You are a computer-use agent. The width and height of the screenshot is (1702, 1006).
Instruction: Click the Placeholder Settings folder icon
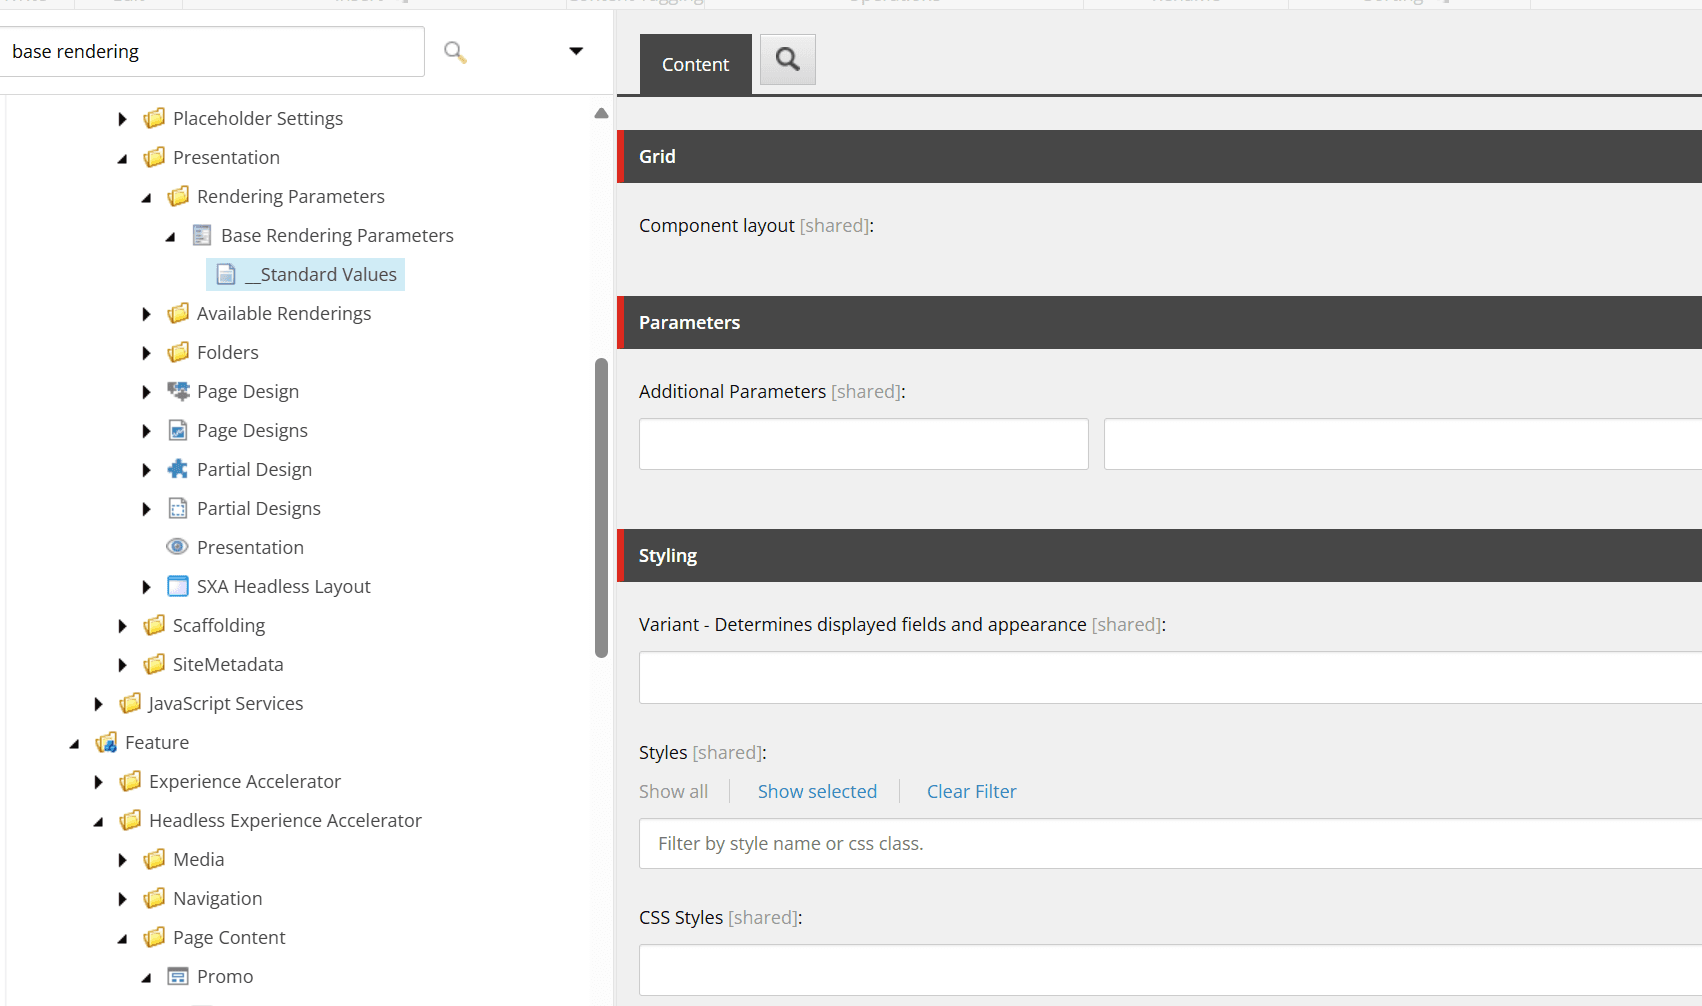154,118
